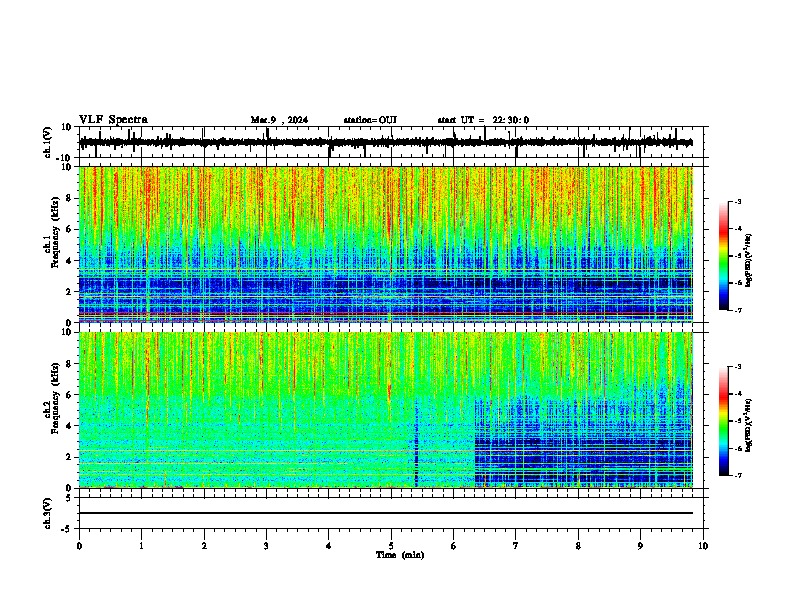Click the "4" kHz tick on ch.2 spectrogram
The width and height of the screenshot is (792, 612).
point(69,426)
